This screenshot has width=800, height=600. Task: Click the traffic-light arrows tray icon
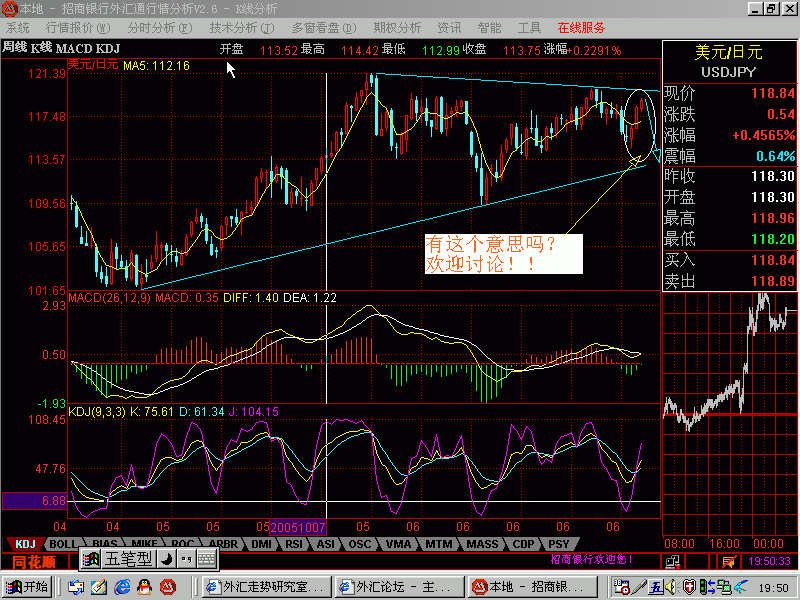pos(707,587)
